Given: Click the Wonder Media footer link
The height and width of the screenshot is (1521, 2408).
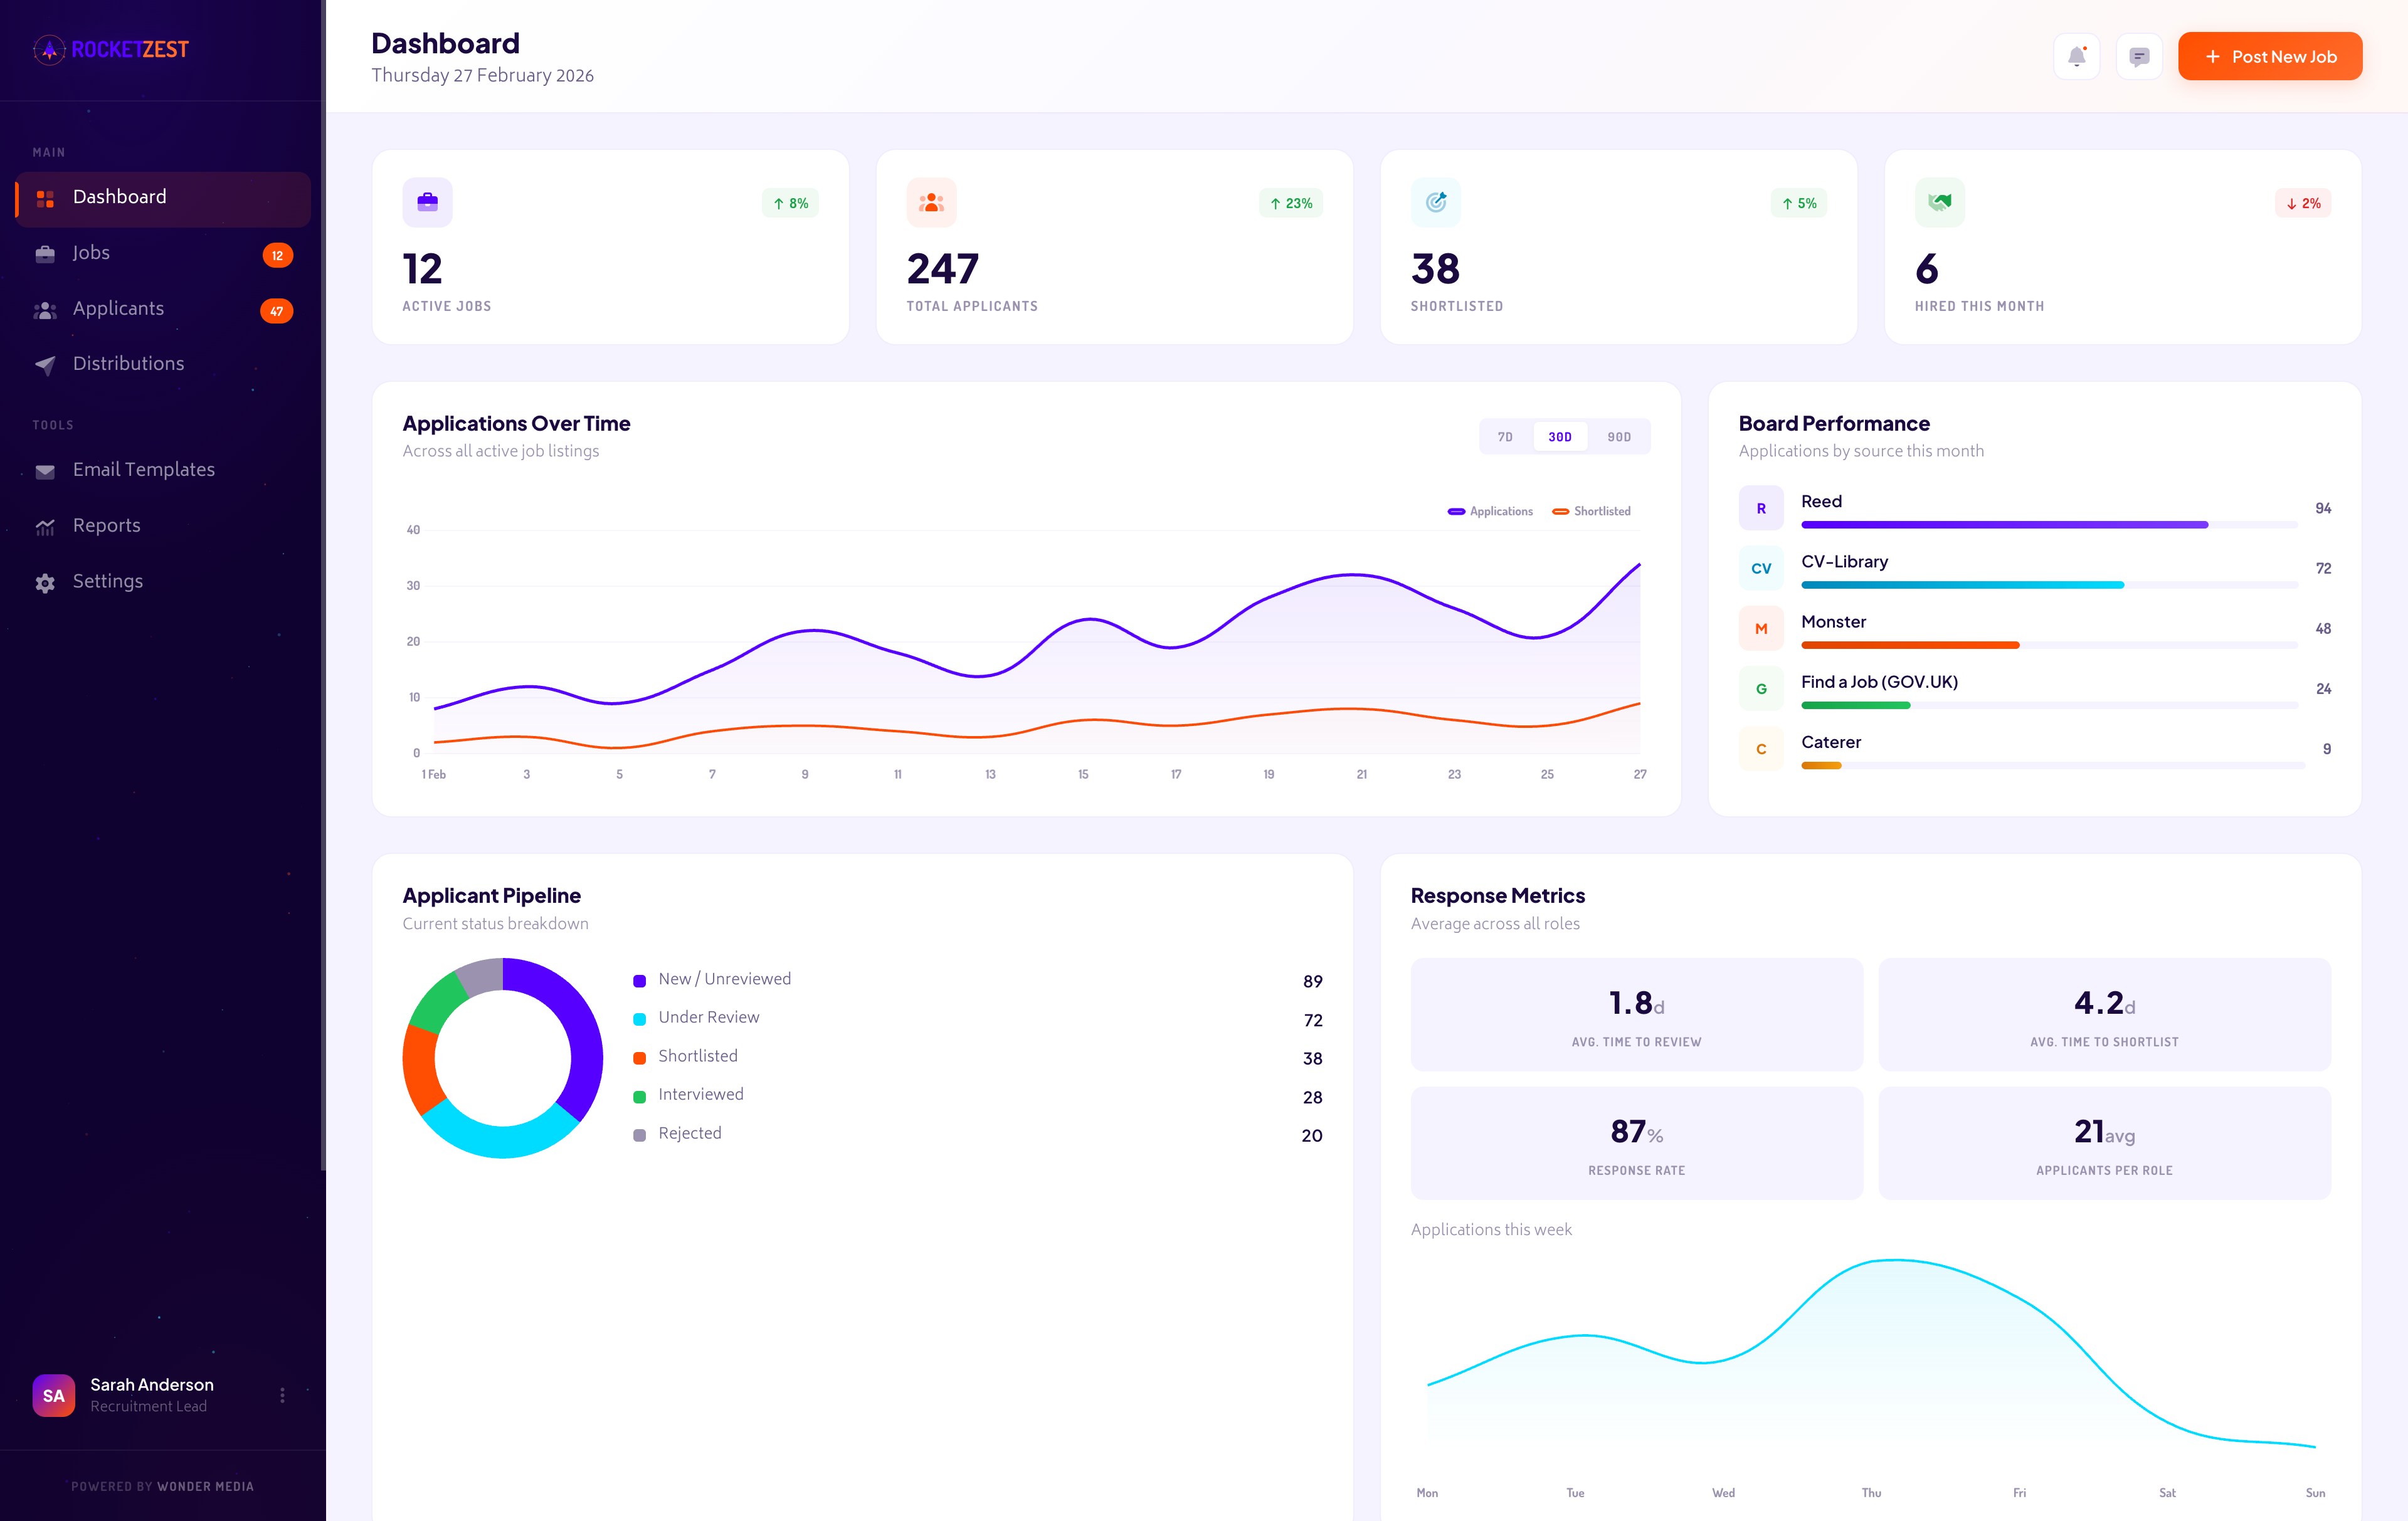Looking at the screenshot, I should coord(205,1486).
